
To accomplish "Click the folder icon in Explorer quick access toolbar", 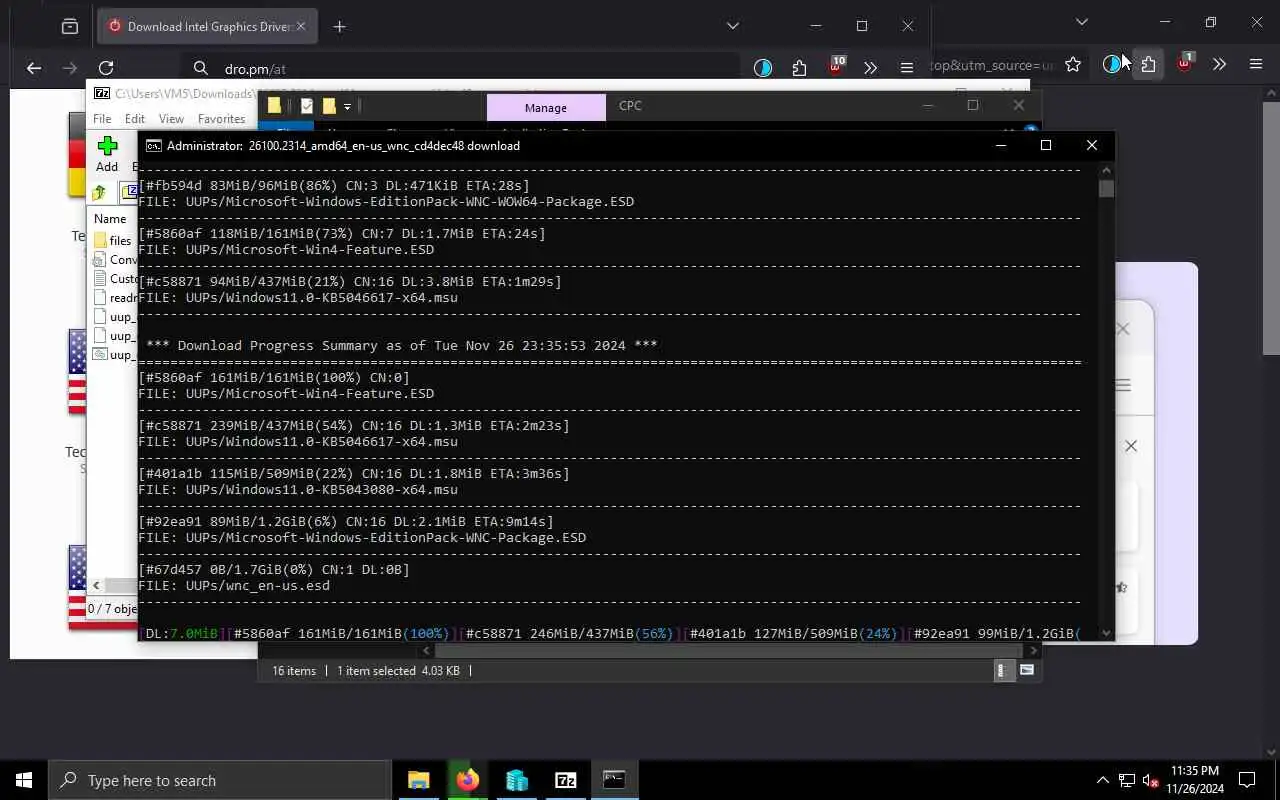I will click(x=274, y=105).
